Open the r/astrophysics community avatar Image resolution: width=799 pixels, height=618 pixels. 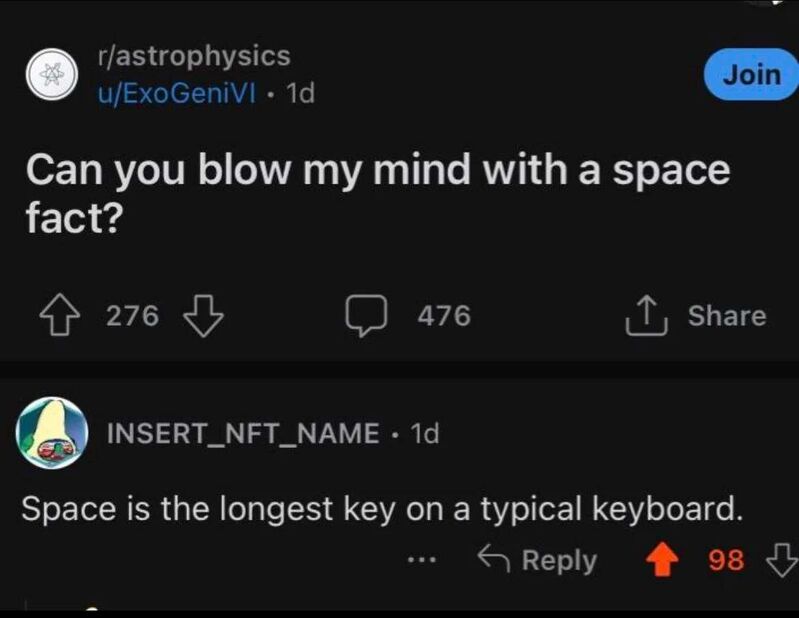click(51, 74)
